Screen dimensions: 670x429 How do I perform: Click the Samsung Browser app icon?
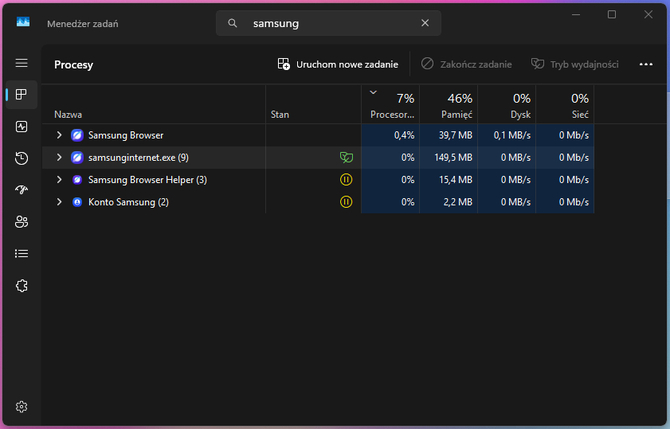pyautogui.click(x=77, y=135)
